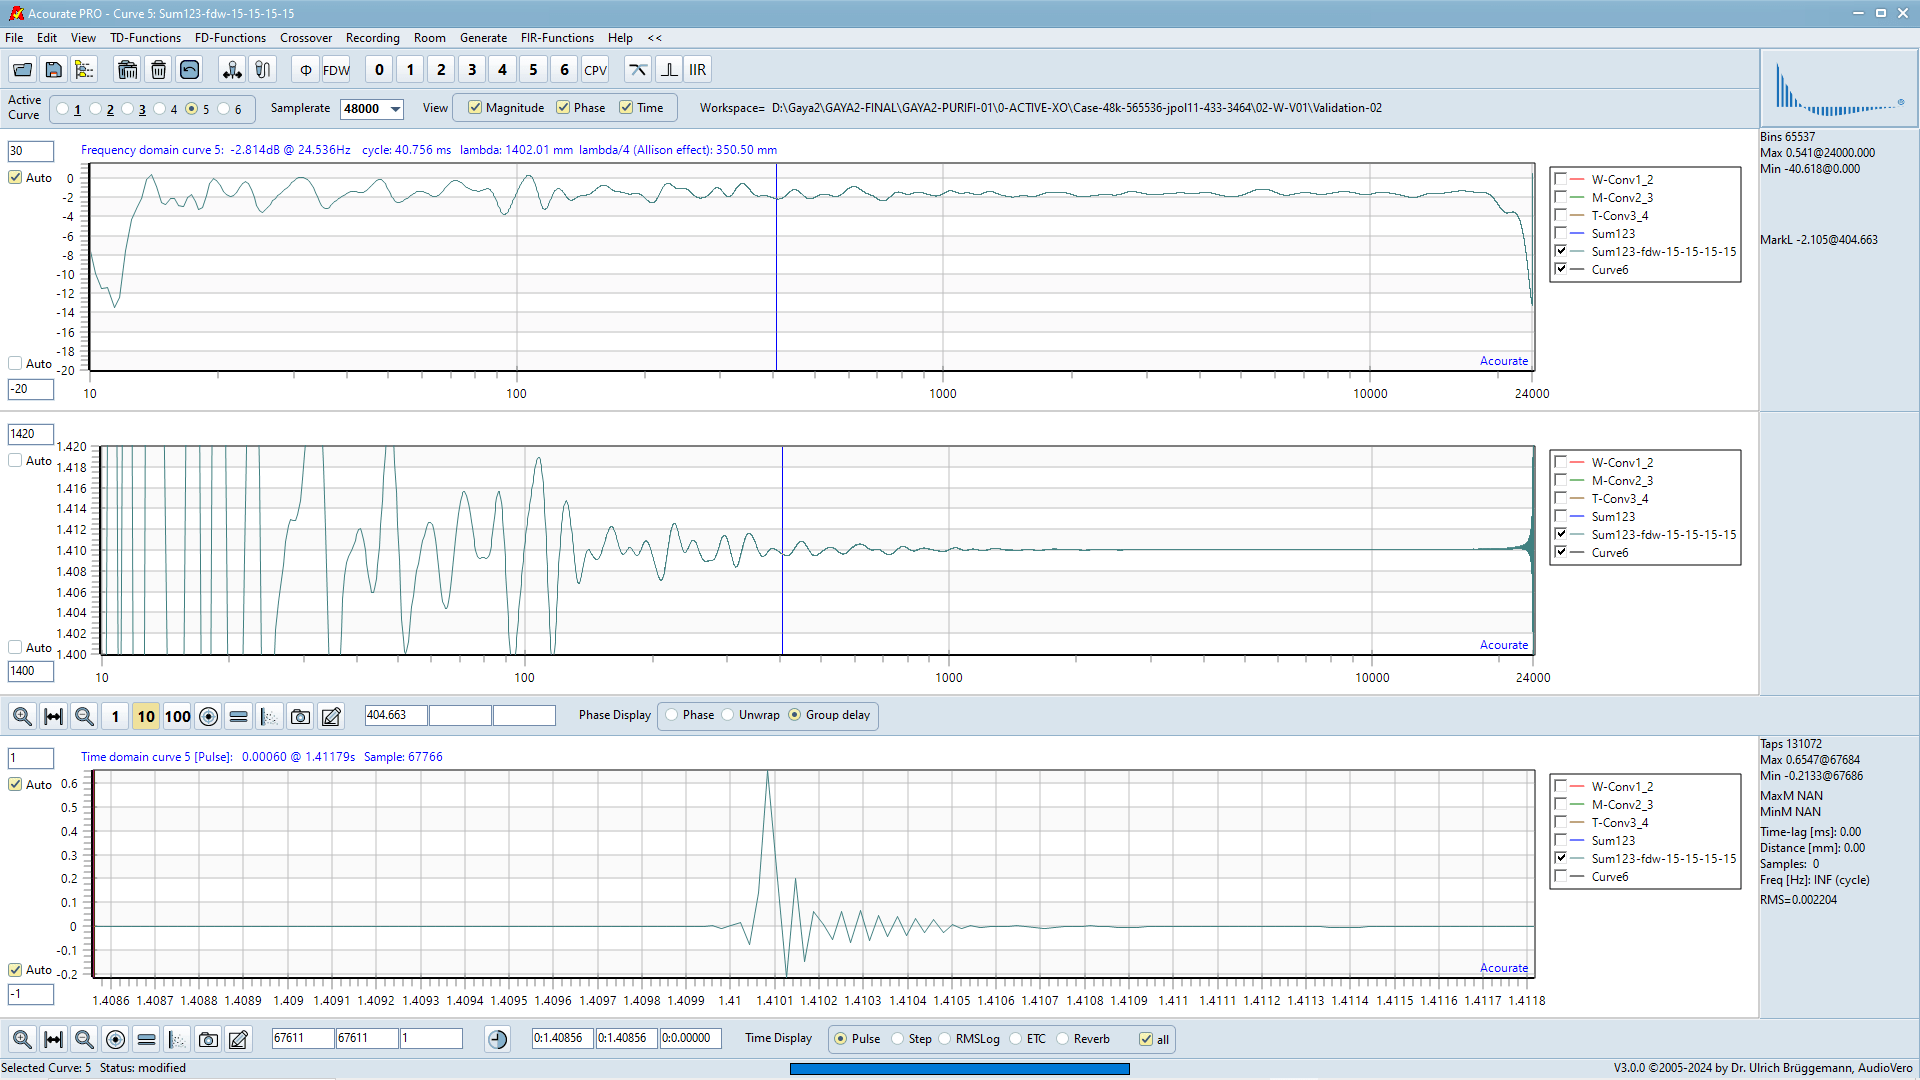Take frequency plot snapshot camera icon

pyautogui.click(x=300, y=716)
